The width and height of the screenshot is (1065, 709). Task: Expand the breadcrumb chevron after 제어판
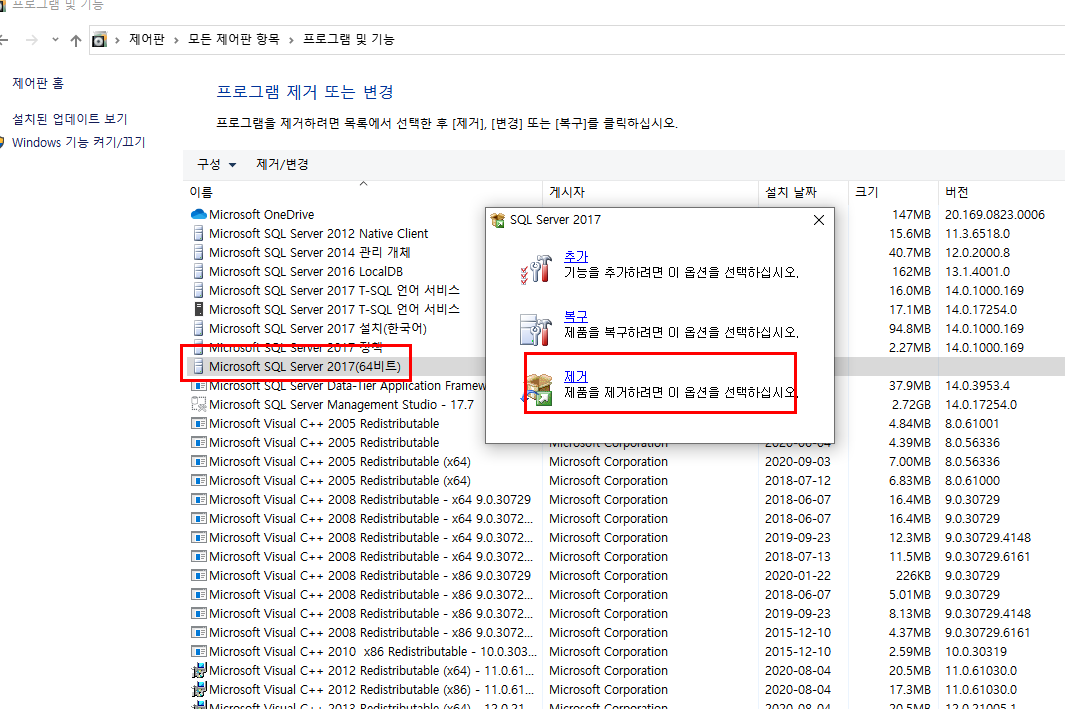[176, 40]
